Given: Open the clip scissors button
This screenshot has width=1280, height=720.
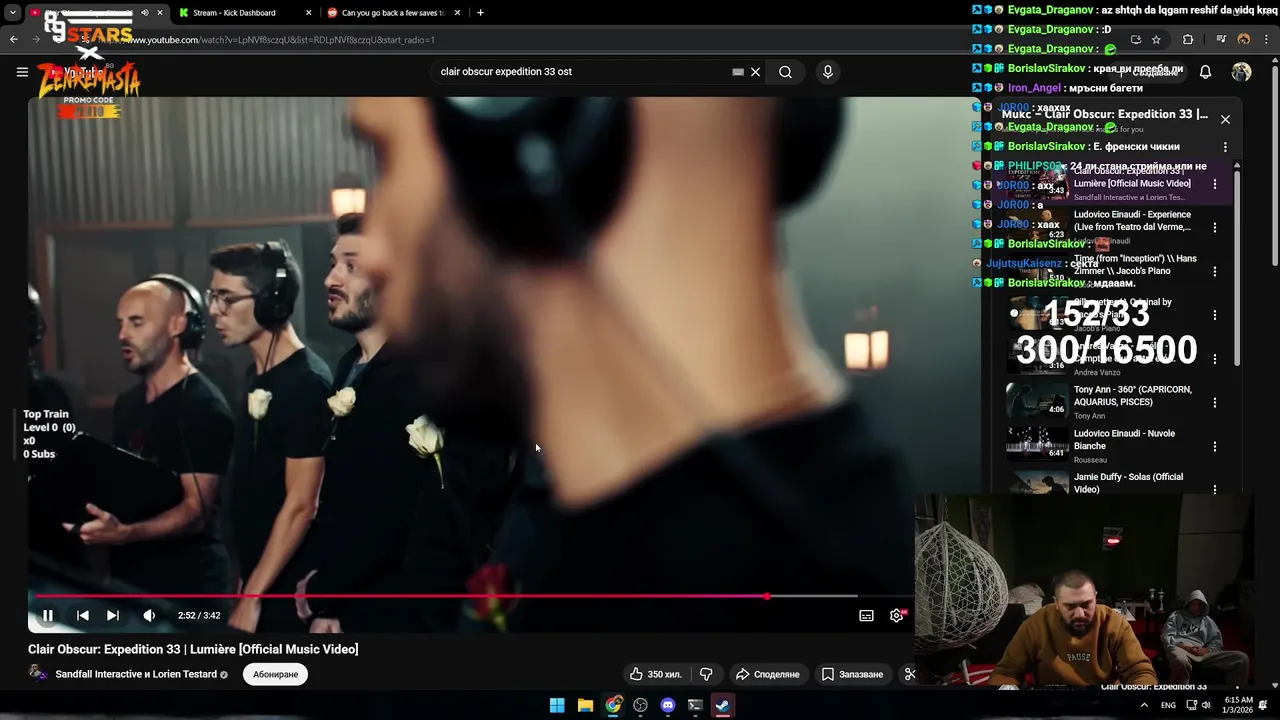Looking at the screenshot, I should 909,674.
